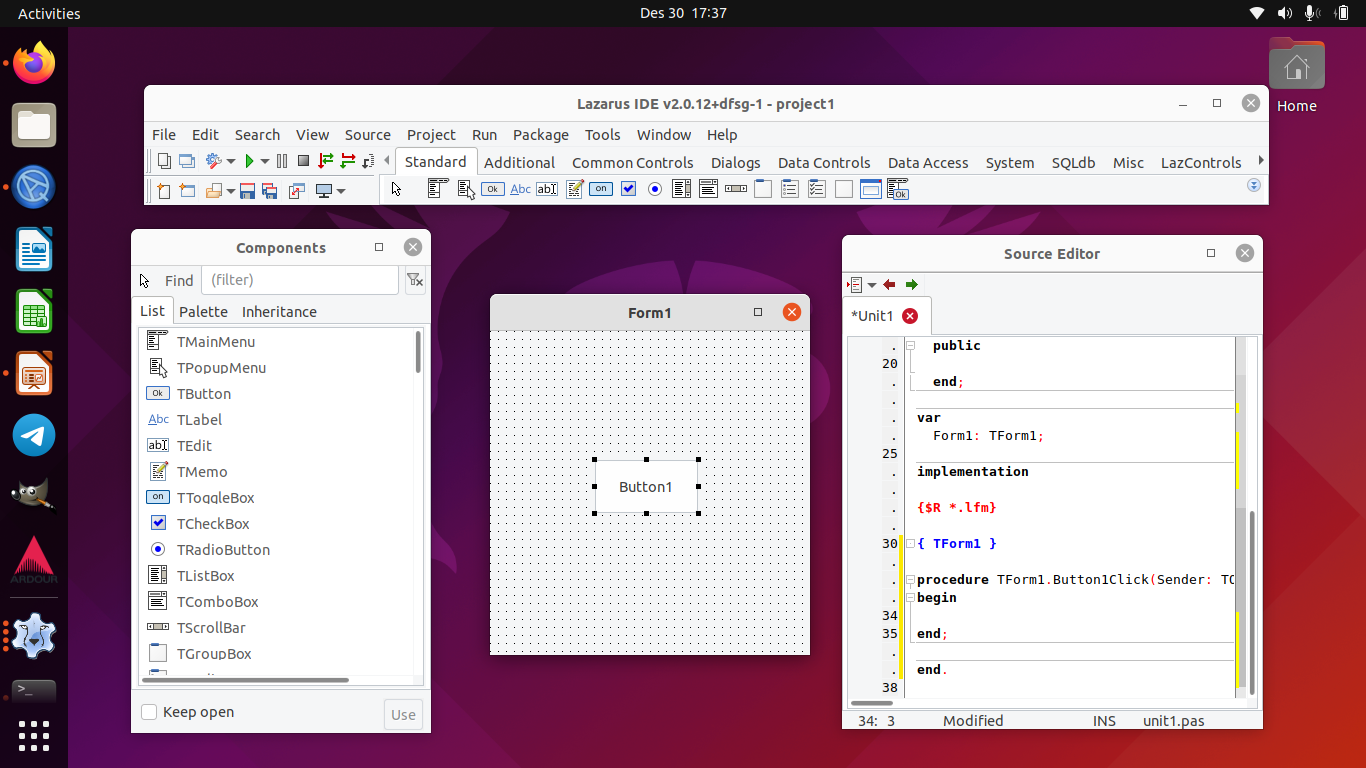The image size is (1366, 768).
Task: Switch to the Additional palette tab
Action: [519, 162]
